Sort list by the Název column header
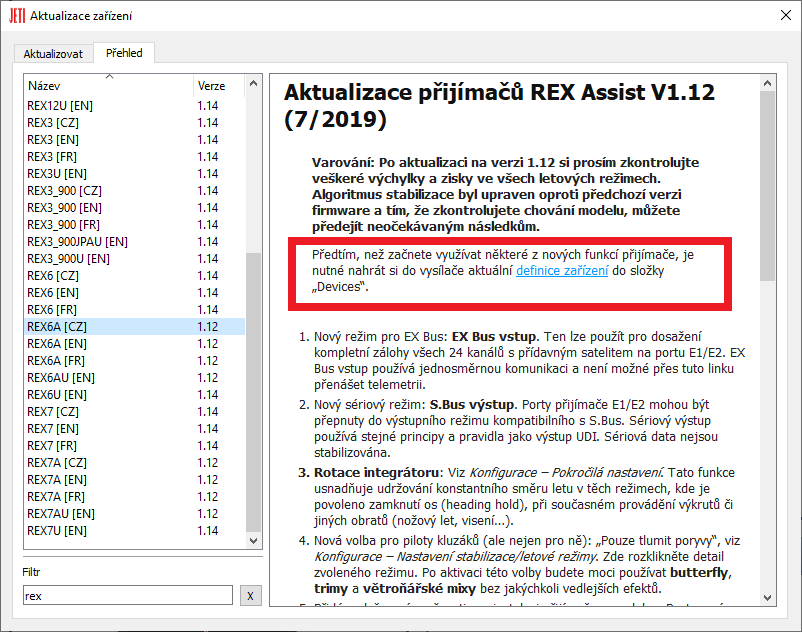This screenshot has height=632, width=802. (x=109, y=85)
